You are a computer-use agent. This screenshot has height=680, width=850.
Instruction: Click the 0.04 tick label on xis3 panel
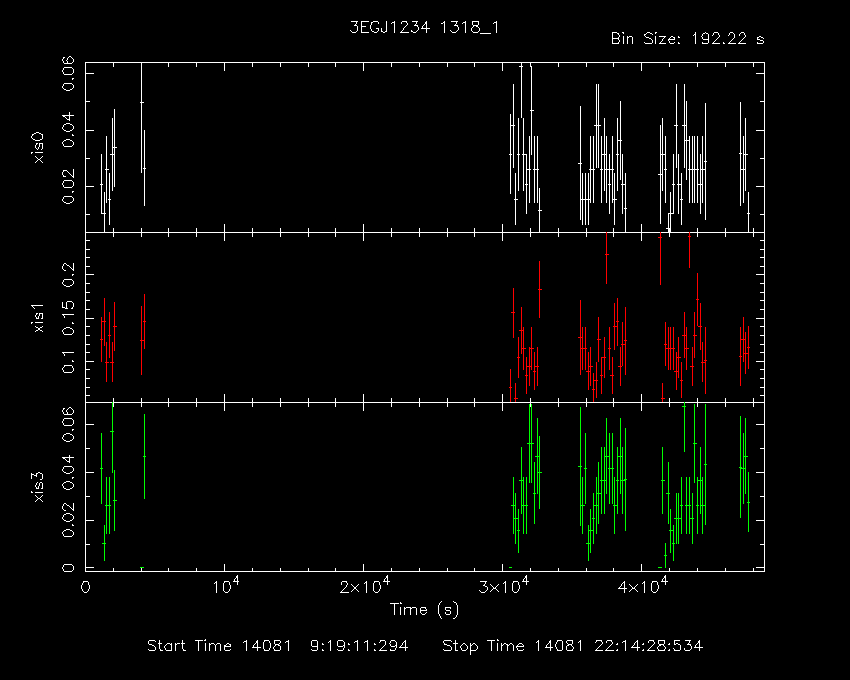coord(68,472)
